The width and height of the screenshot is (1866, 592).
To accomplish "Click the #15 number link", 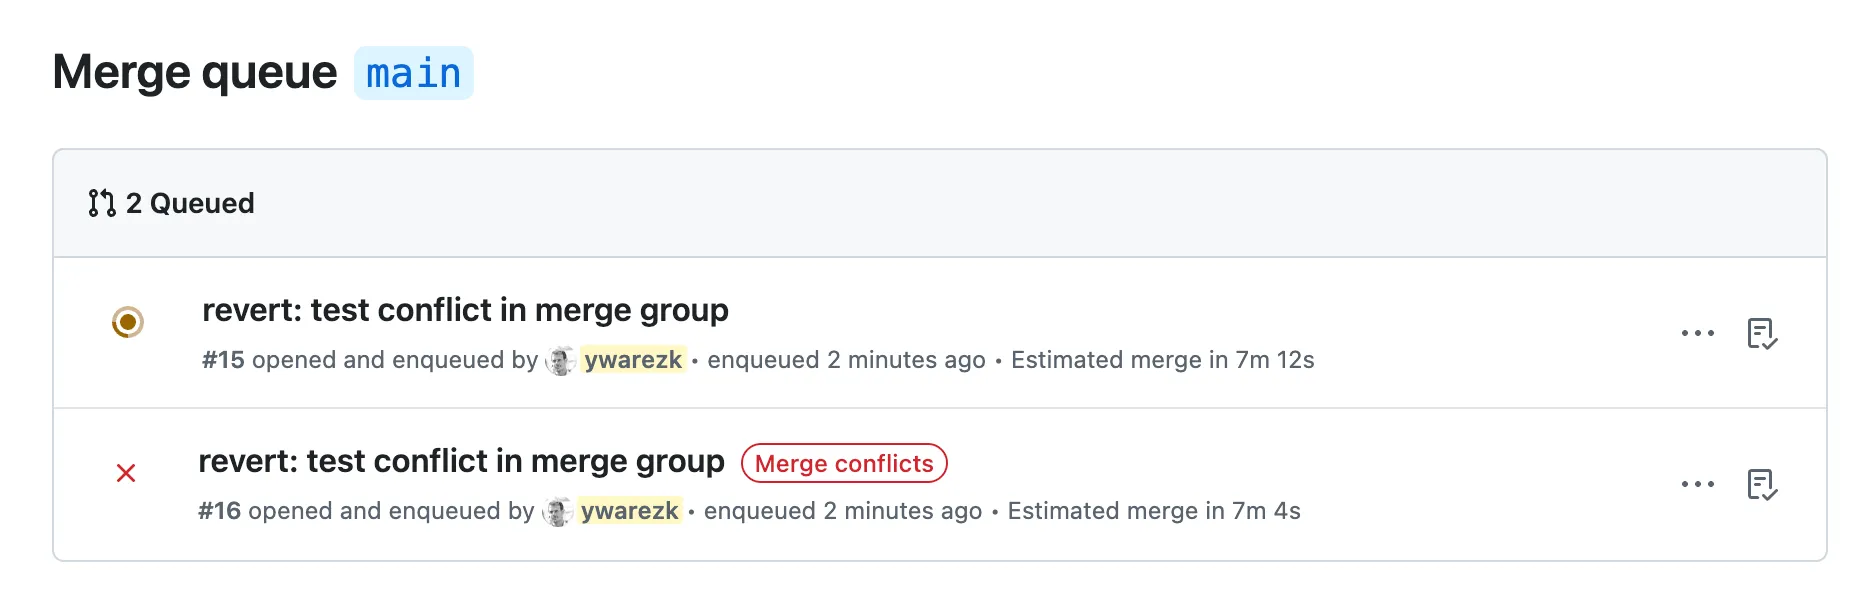I will click(x=221, y=360).
